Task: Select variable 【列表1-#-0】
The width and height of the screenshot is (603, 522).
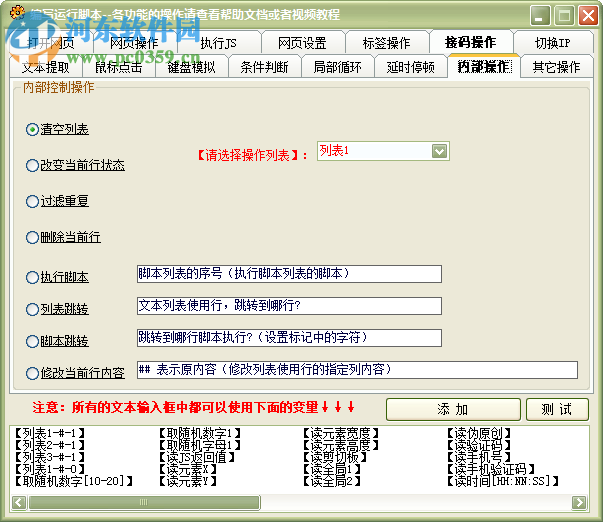Action: (x=50, y=469)
